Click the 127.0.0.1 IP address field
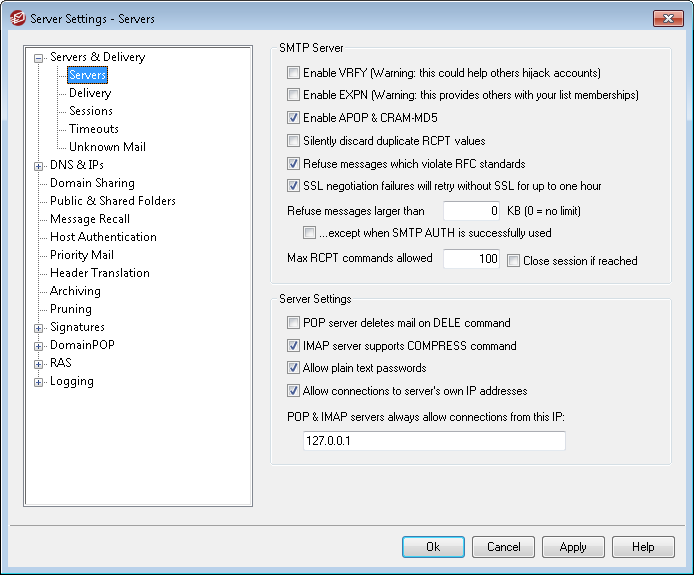 pyautogui.click(x=434, y=441)
